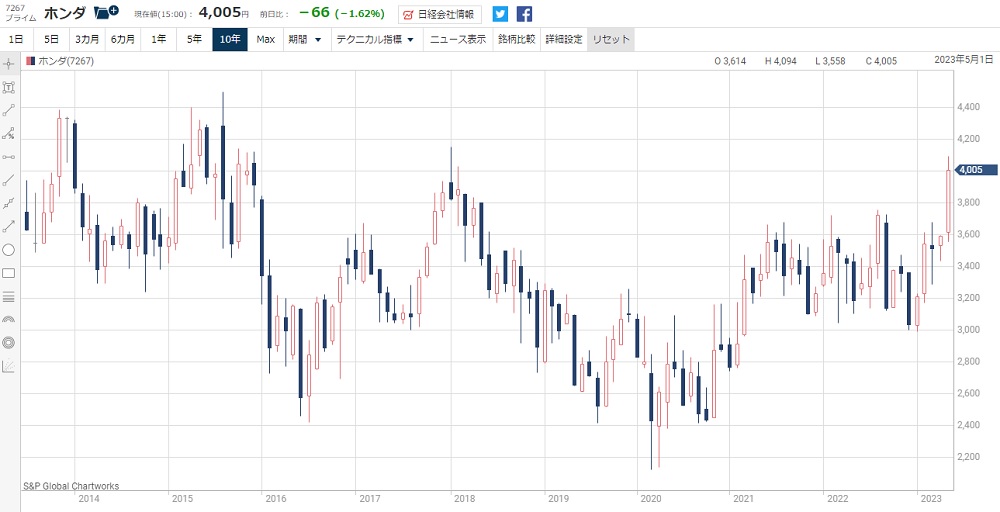Select the concentric circles tool

[9, 343]
